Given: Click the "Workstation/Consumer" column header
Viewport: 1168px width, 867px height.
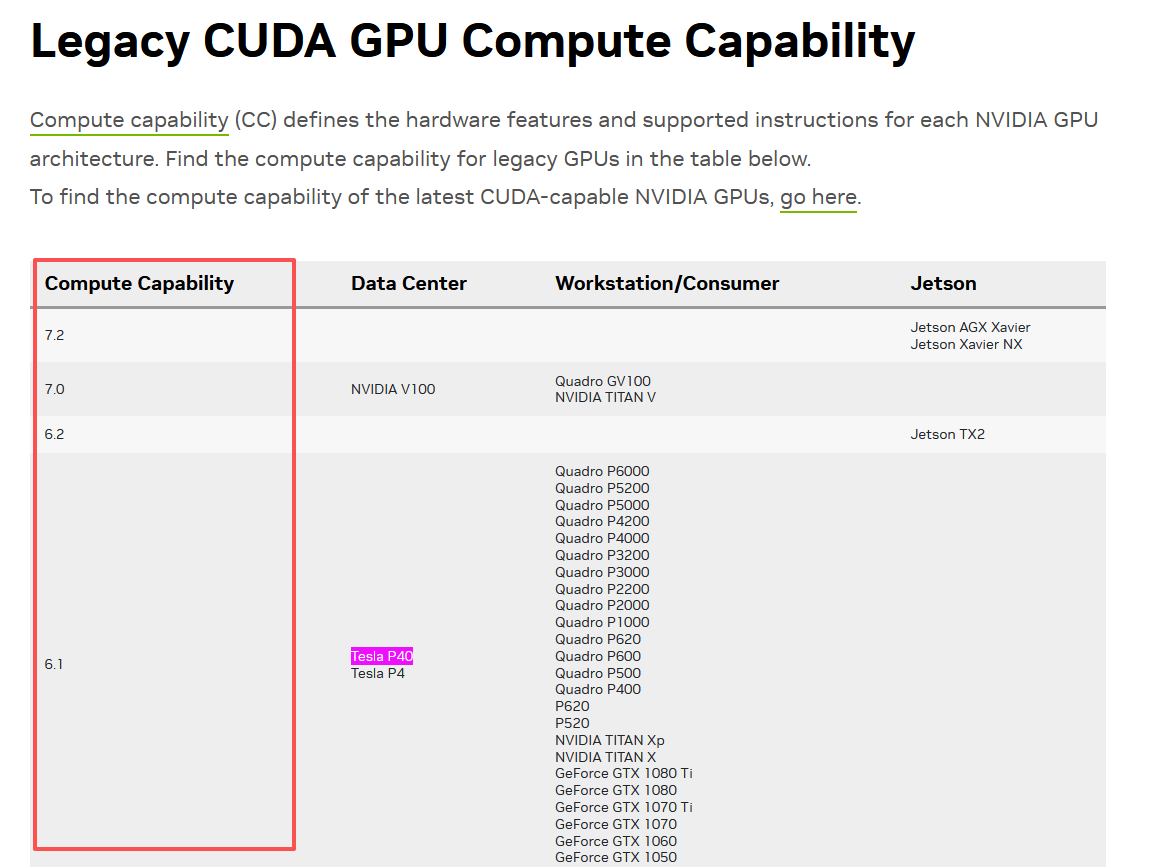Looking at the screenshot, I should [667, 283].
